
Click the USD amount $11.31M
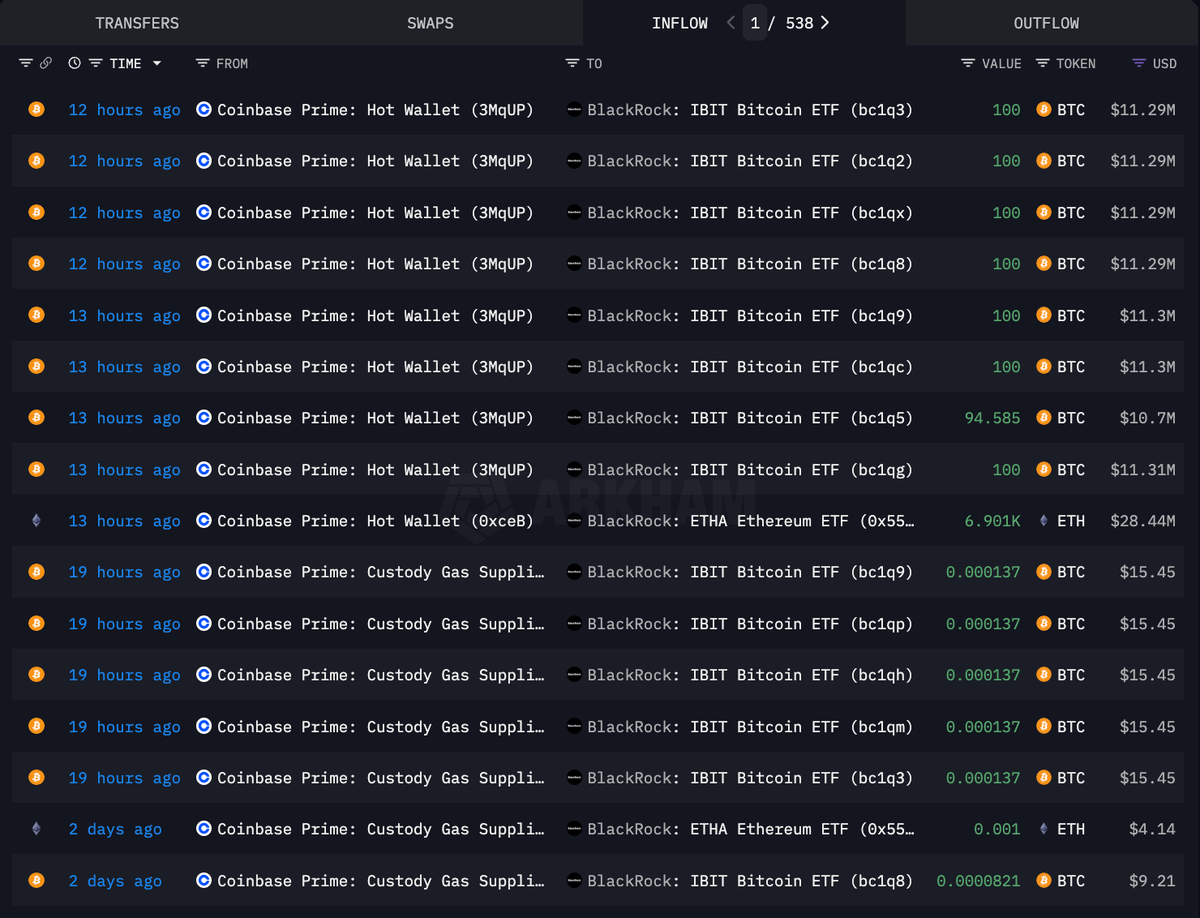pos(1143,469)
